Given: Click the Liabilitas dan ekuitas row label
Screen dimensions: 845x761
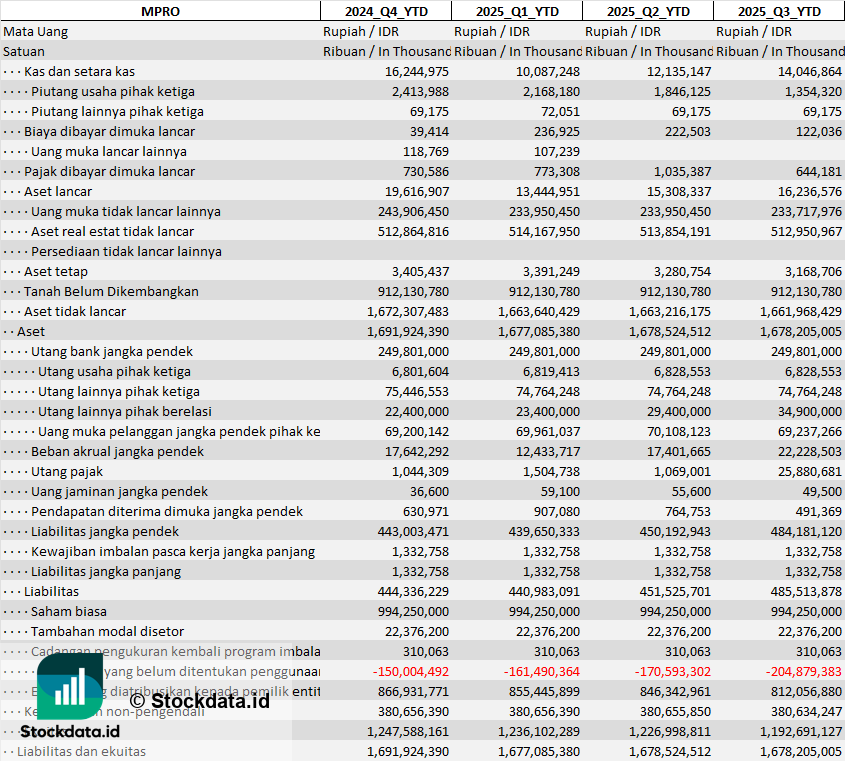Looking at the screenshot, I should pos(81,751).
